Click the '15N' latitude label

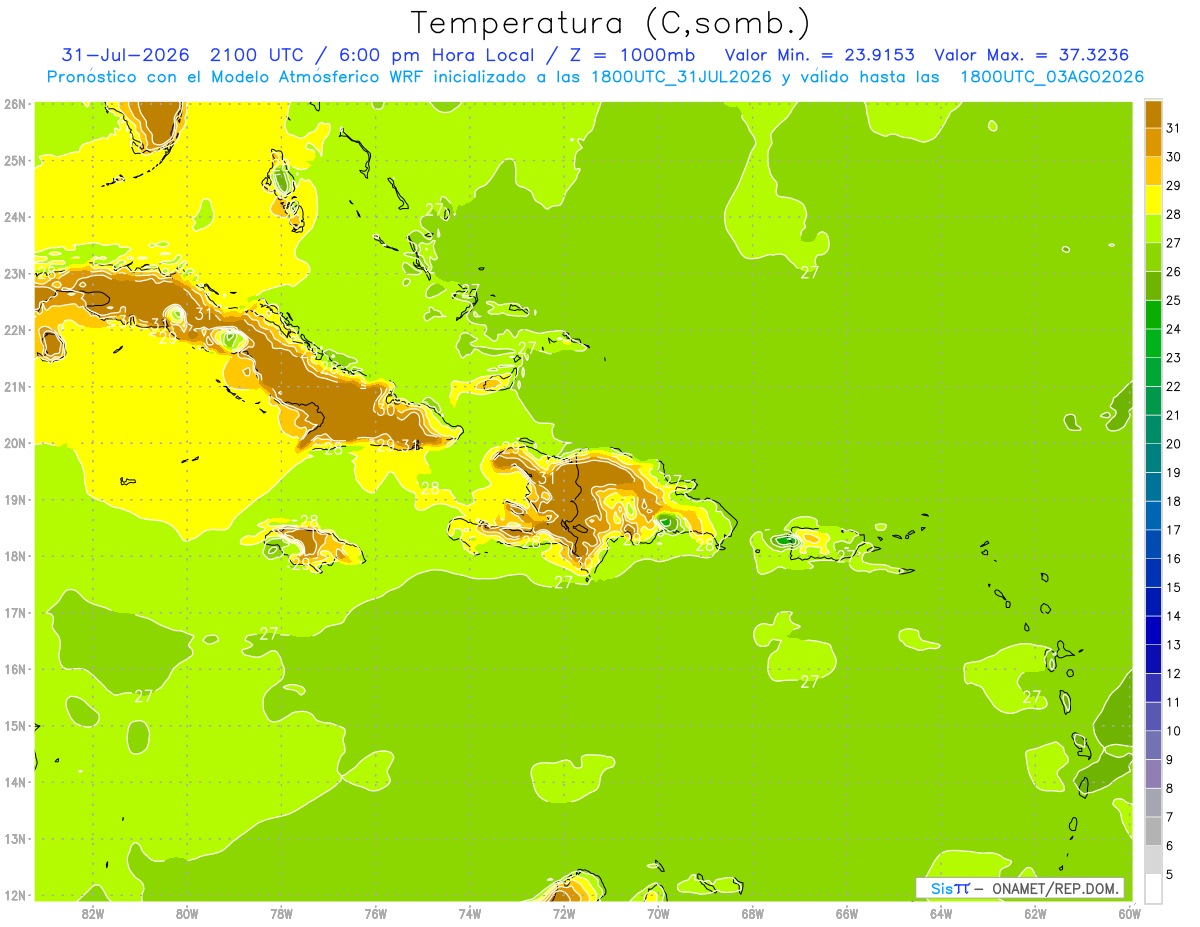click(15, 726)
